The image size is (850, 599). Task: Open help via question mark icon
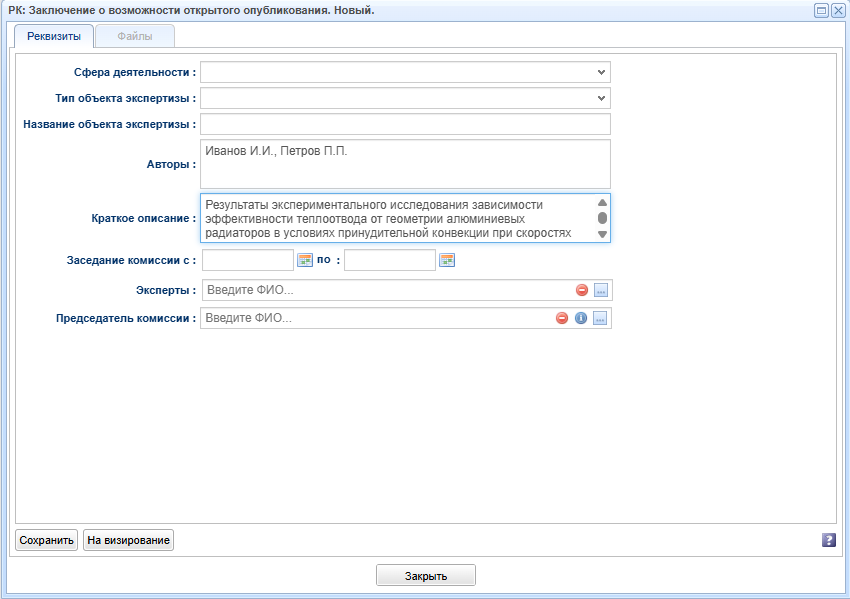[829, 540]
